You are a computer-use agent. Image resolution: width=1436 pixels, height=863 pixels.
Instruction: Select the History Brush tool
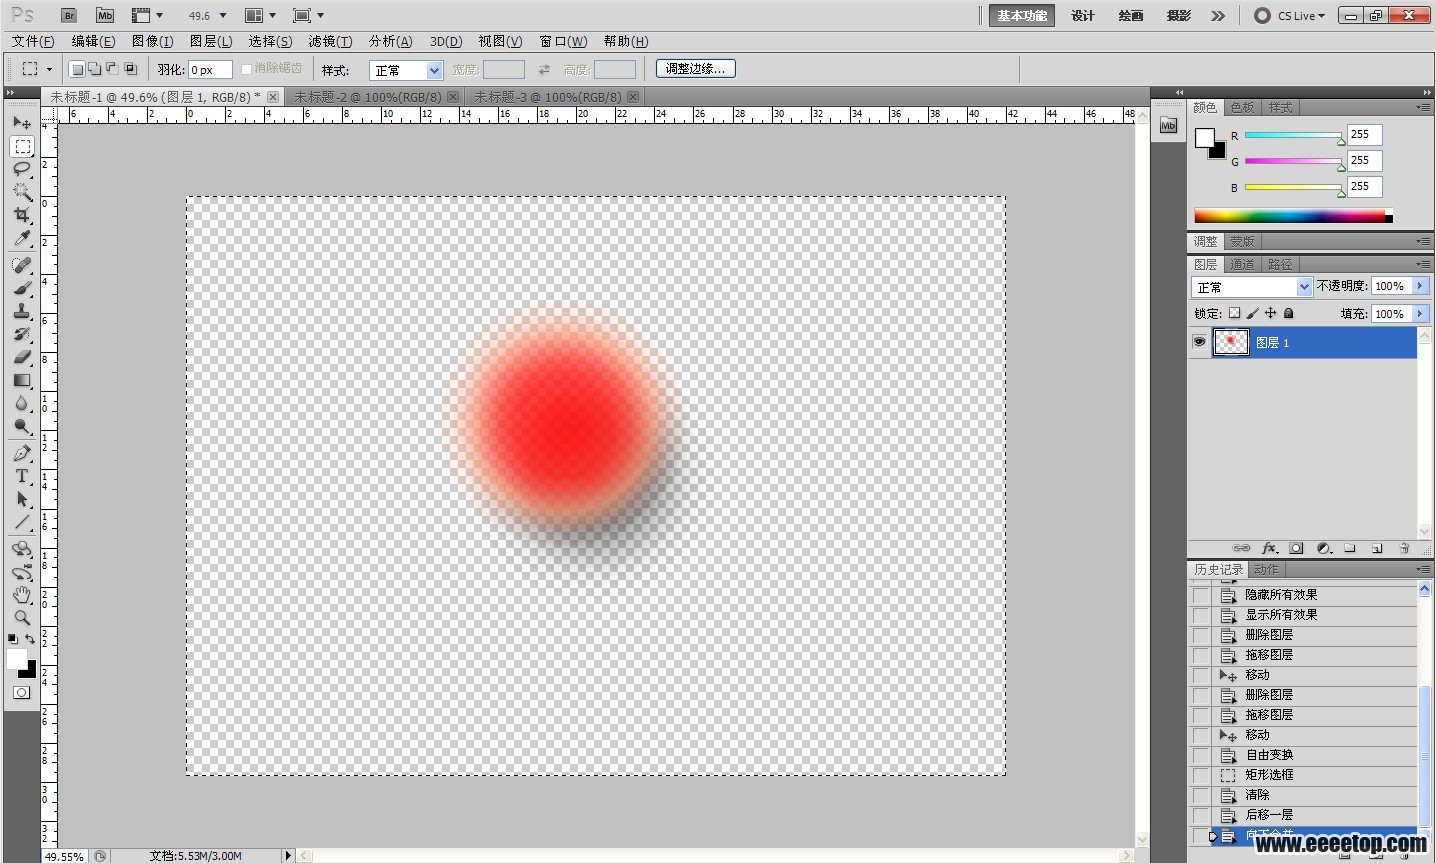(x=22, y=334)
